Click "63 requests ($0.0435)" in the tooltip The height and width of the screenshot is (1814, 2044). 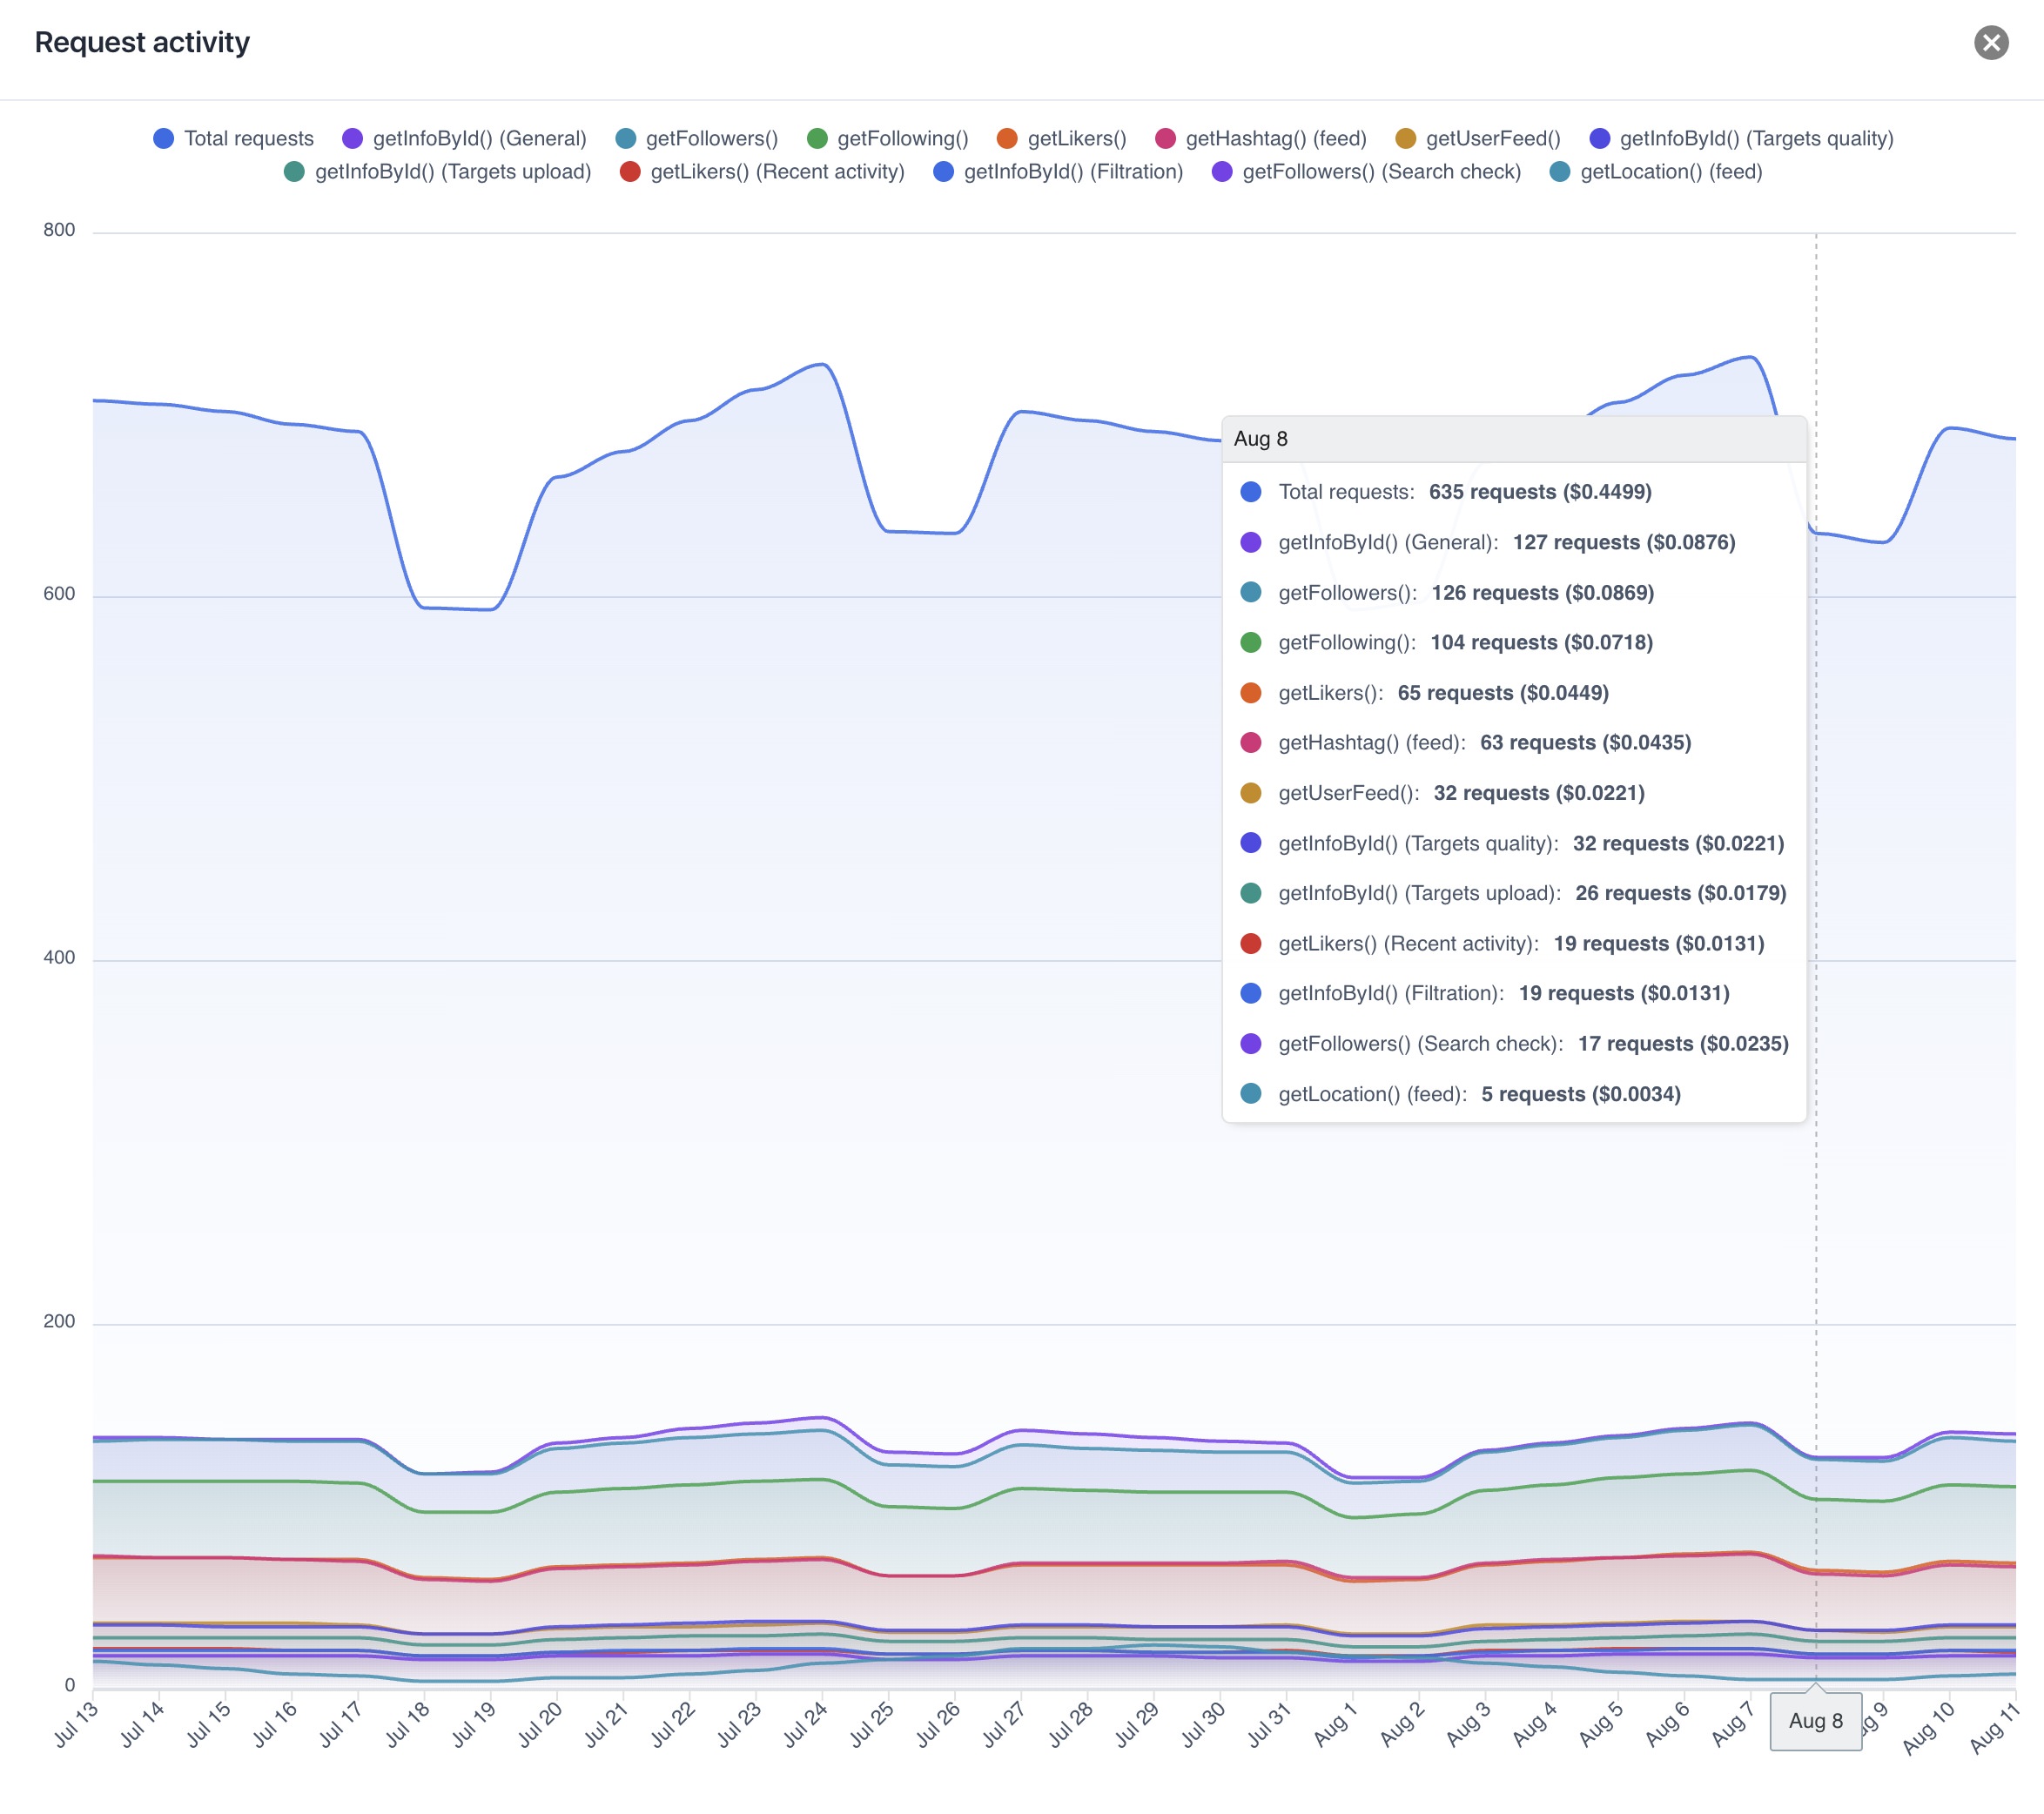coord(1586,742)
